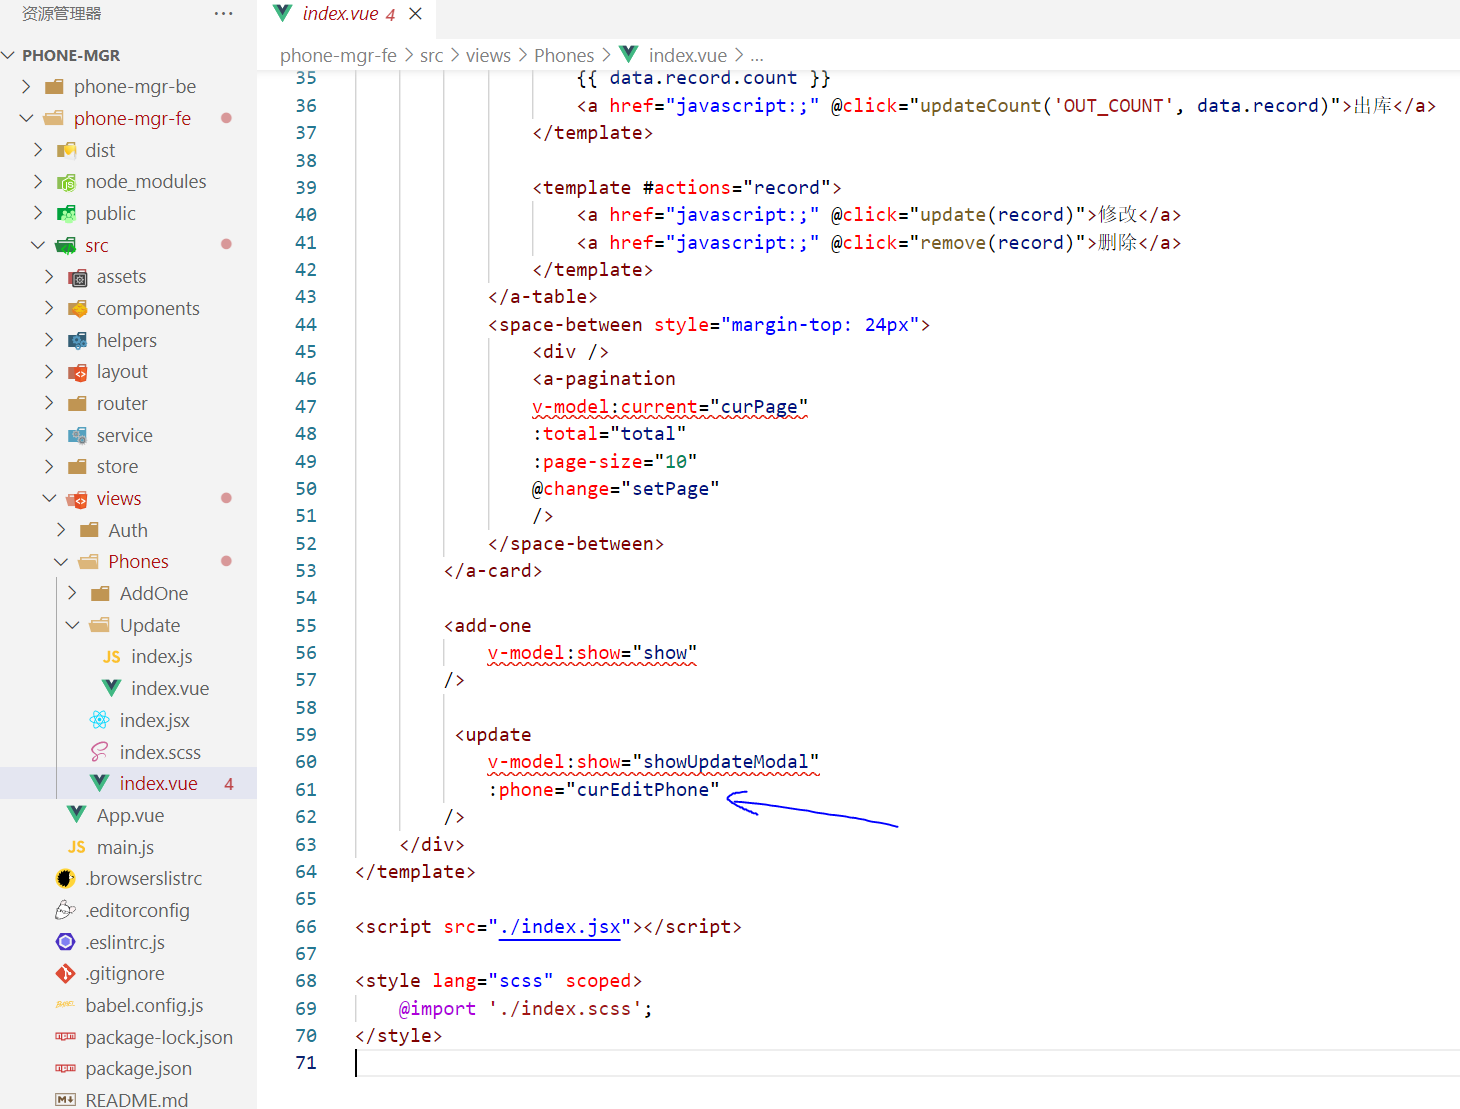Screen dimensions: 1460x1109
Task: Collapse the Phones folder chevron
Action: (x=61, y=562)
